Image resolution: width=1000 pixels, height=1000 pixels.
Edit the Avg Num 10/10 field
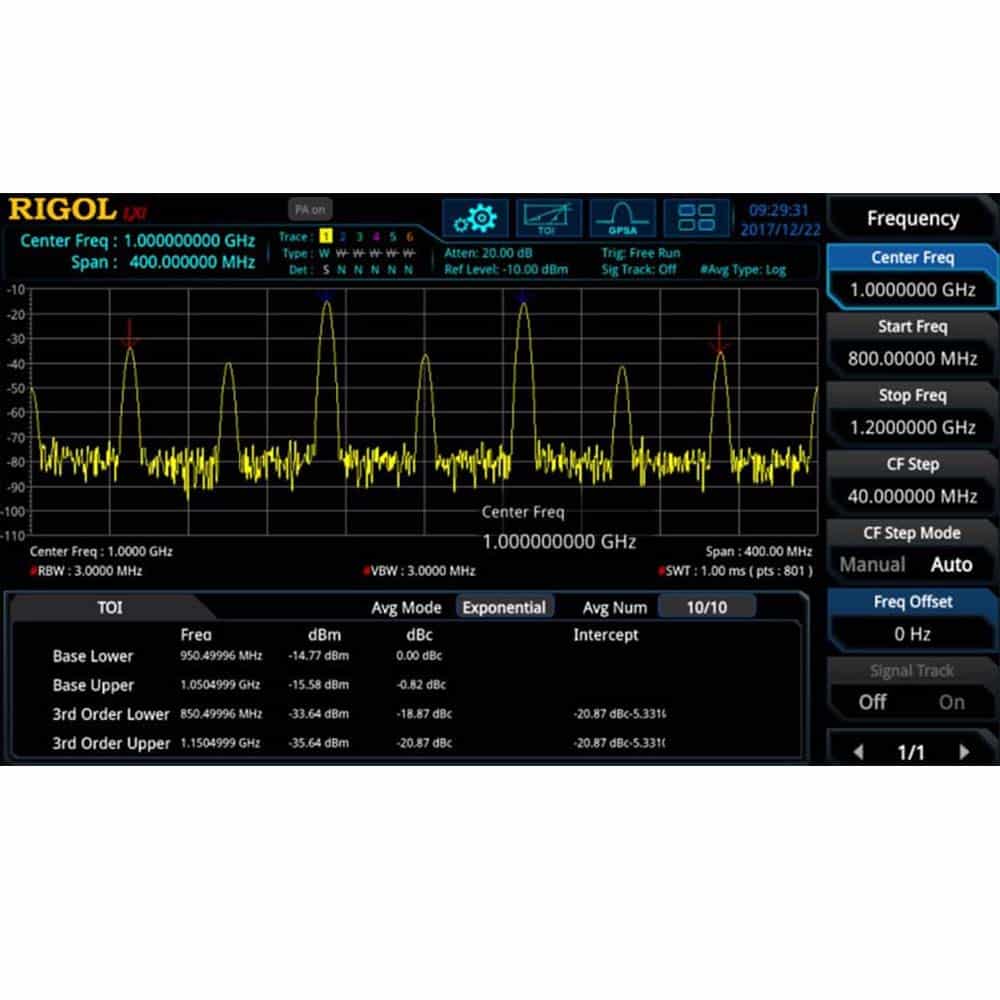pos(707,607)
